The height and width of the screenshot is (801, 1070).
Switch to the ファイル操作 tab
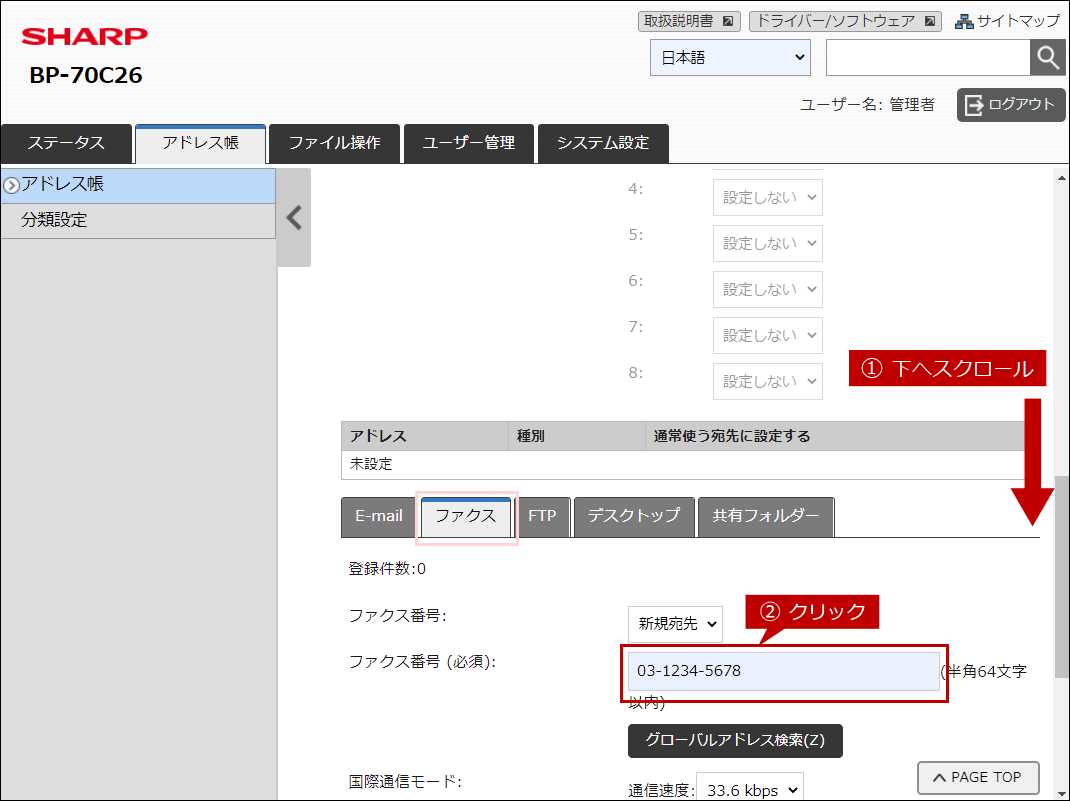point(334,143)
